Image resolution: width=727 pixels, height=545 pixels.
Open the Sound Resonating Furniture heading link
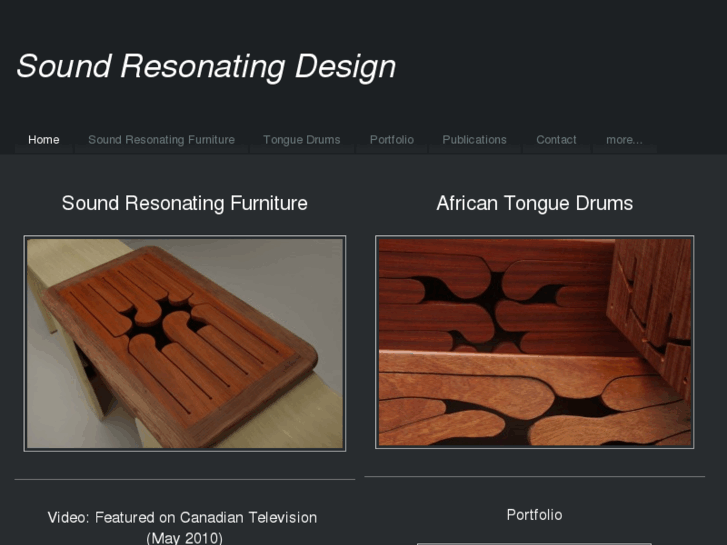[x=185, y=203]
